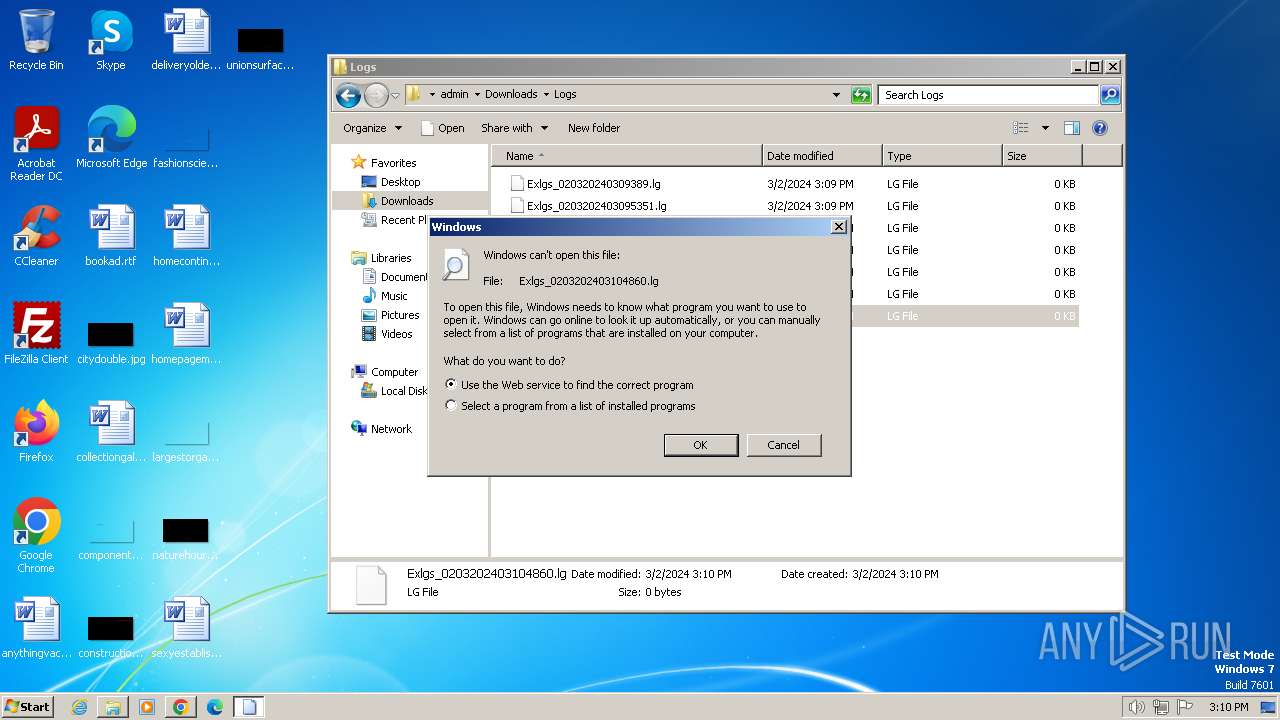Open CCleaner desktop shortcut
The image size is (1280, 720).
tap(36, 236)
